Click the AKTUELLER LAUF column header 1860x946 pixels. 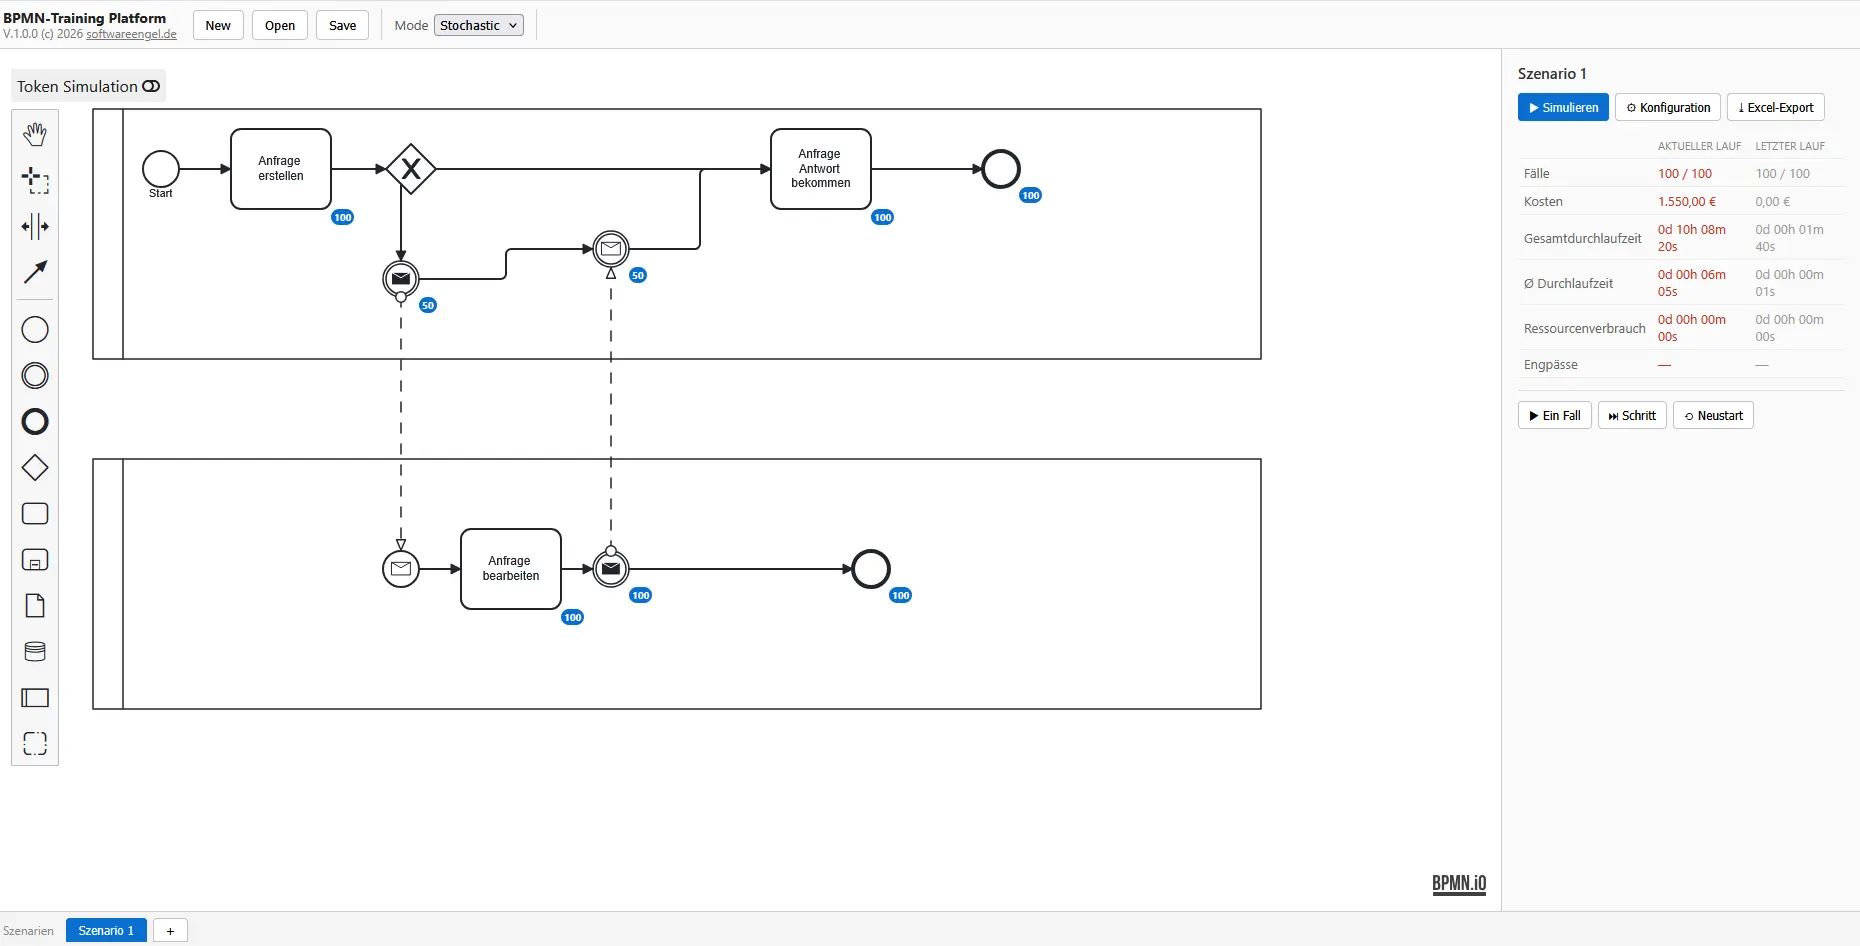pyautogui.click(x=1700, y=146)
